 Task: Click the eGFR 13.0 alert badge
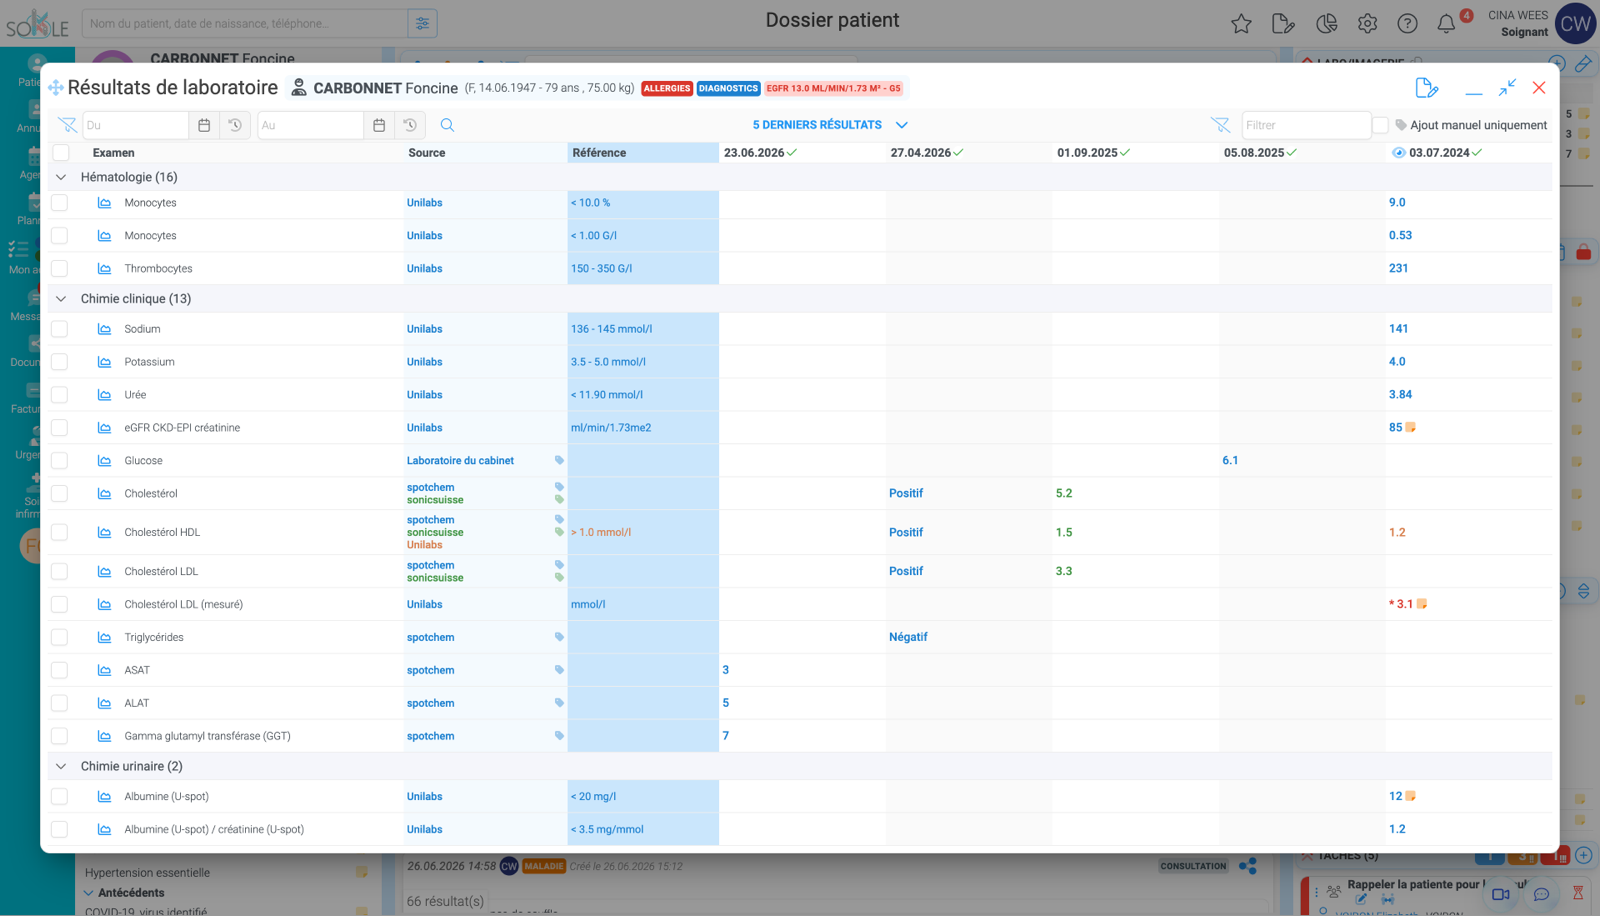(x=834, y=88)
